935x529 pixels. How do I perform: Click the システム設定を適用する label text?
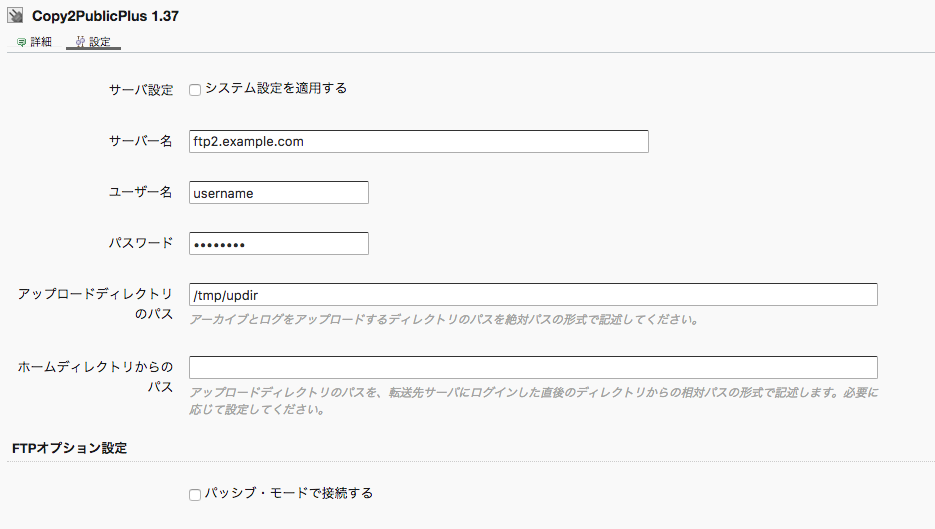click(275, 88)
